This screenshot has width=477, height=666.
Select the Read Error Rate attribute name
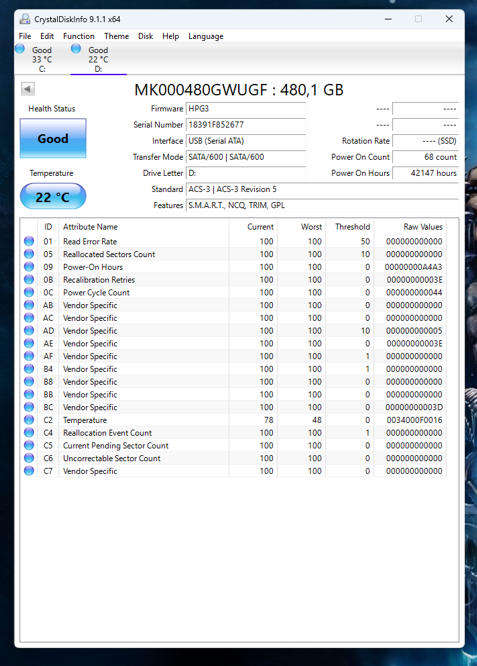click(x=90, y=241)
